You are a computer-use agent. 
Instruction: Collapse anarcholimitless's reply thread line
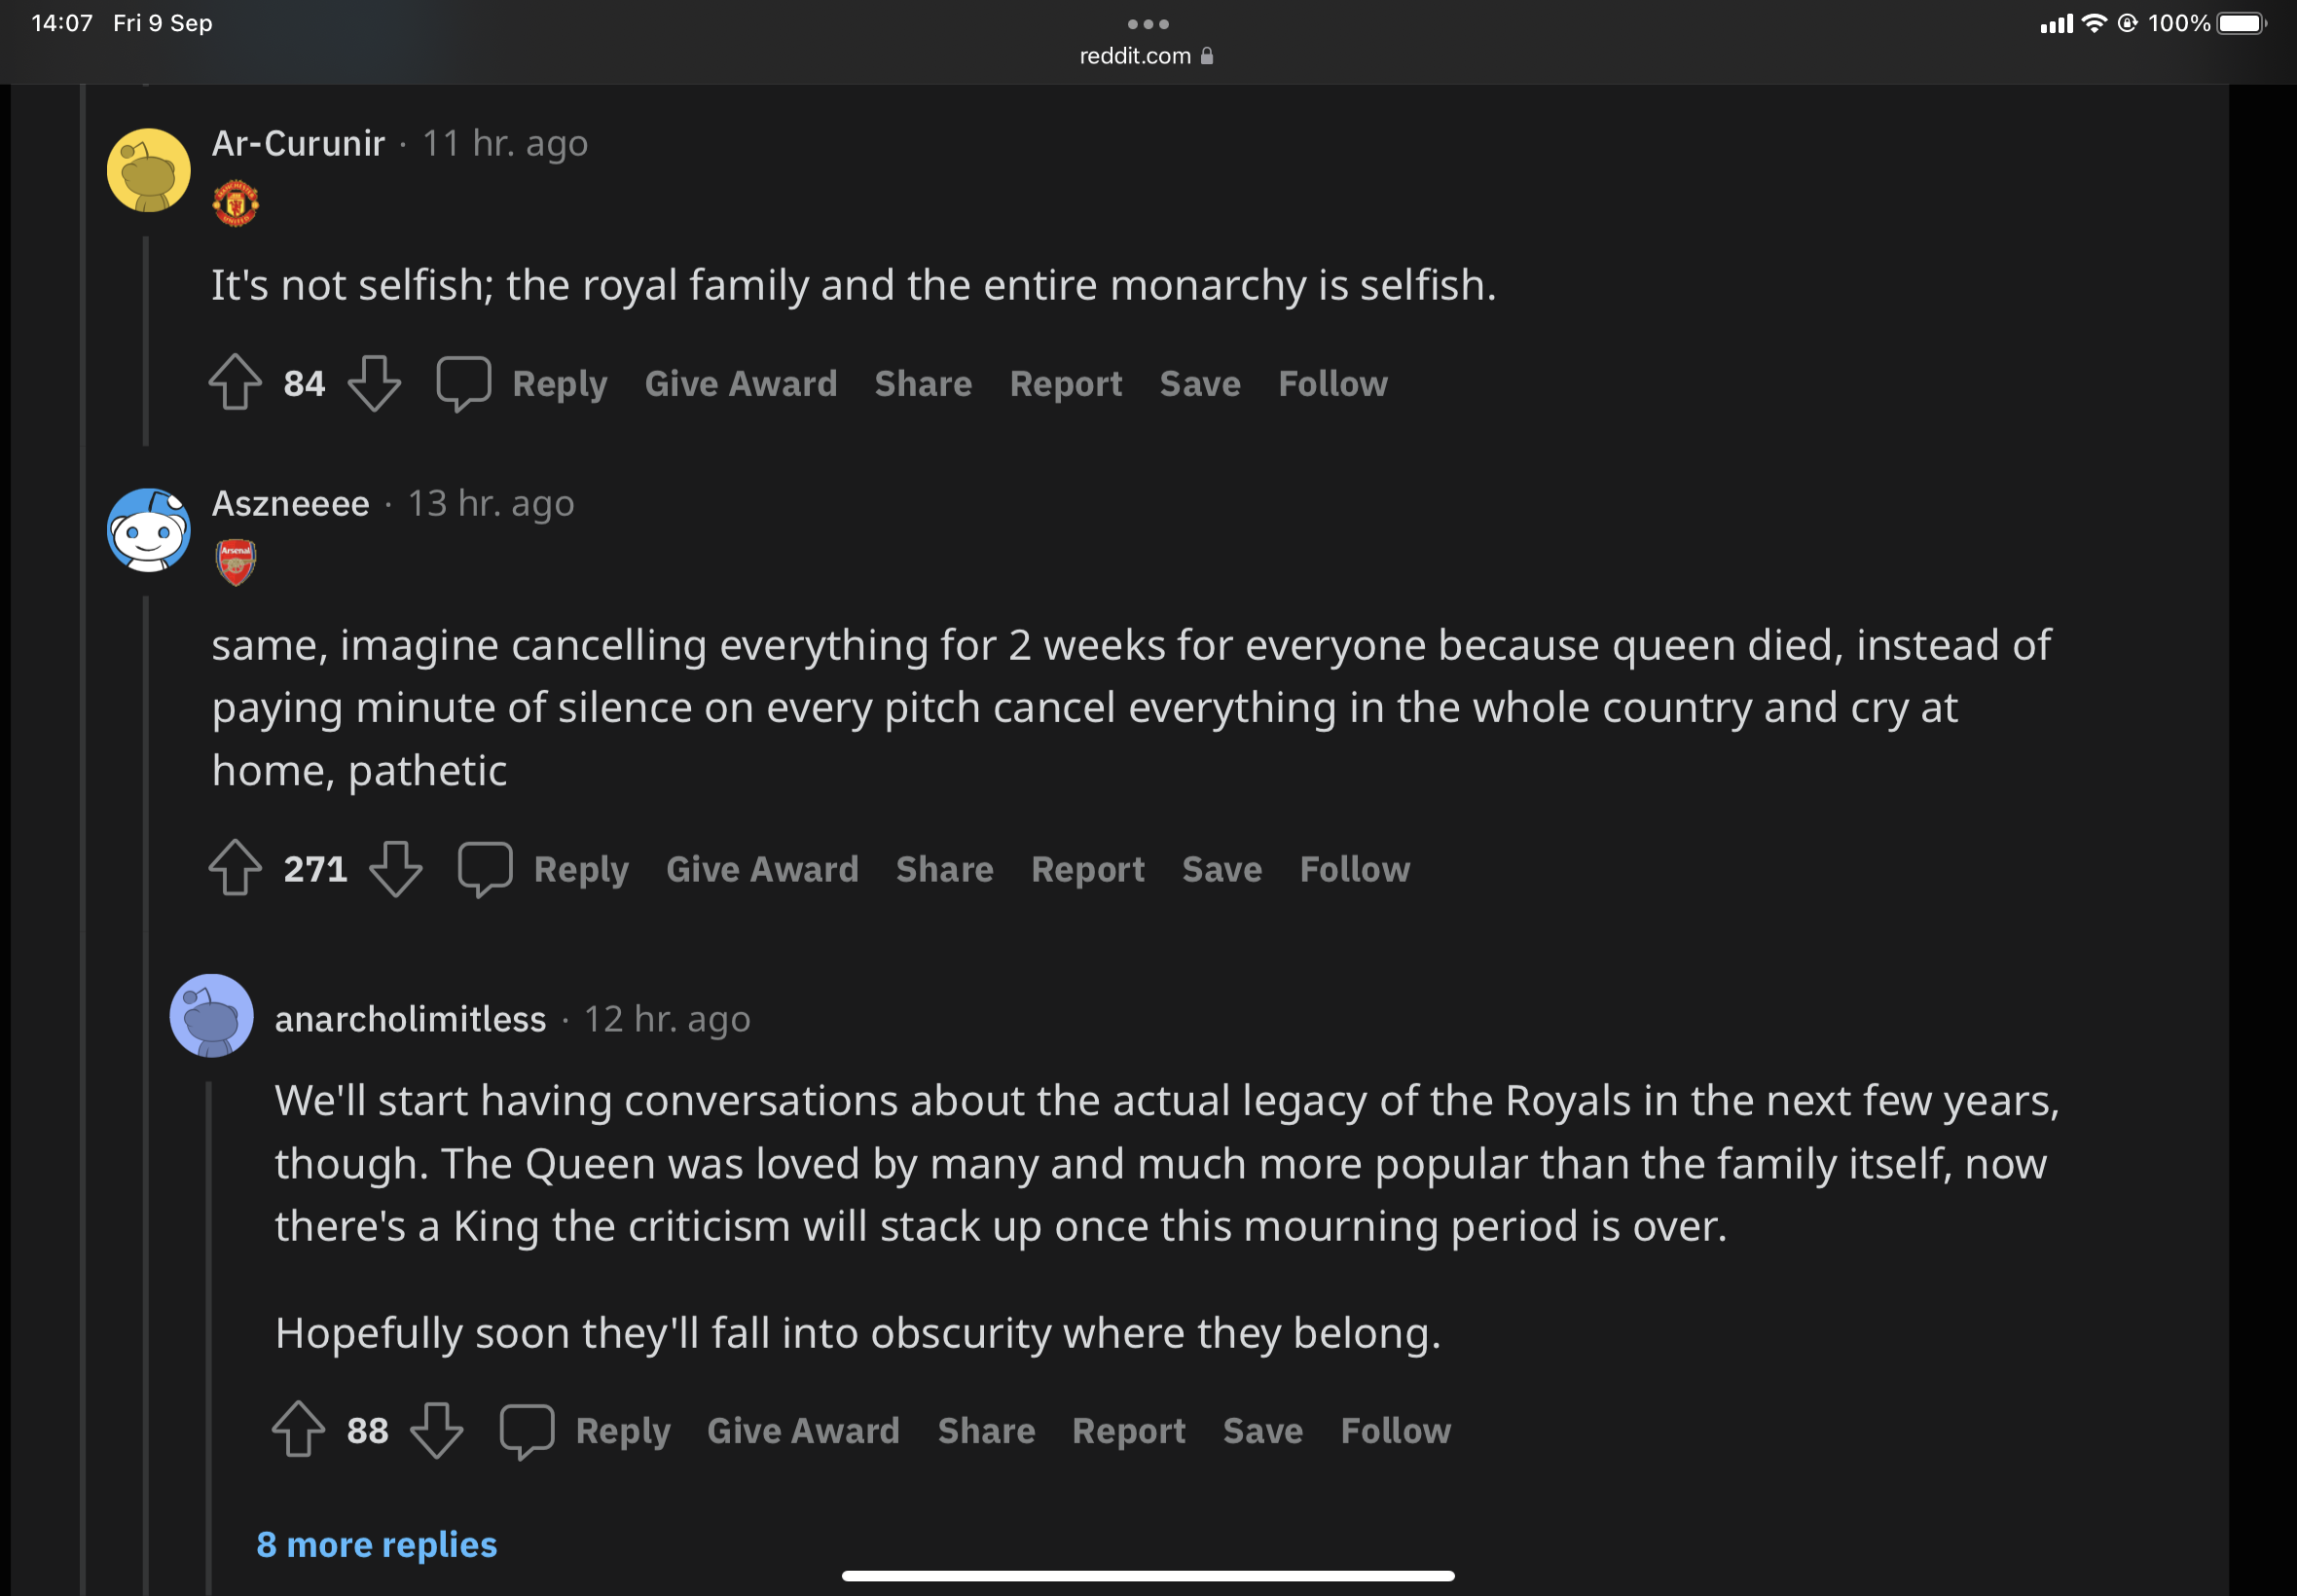pos(209,1300)
